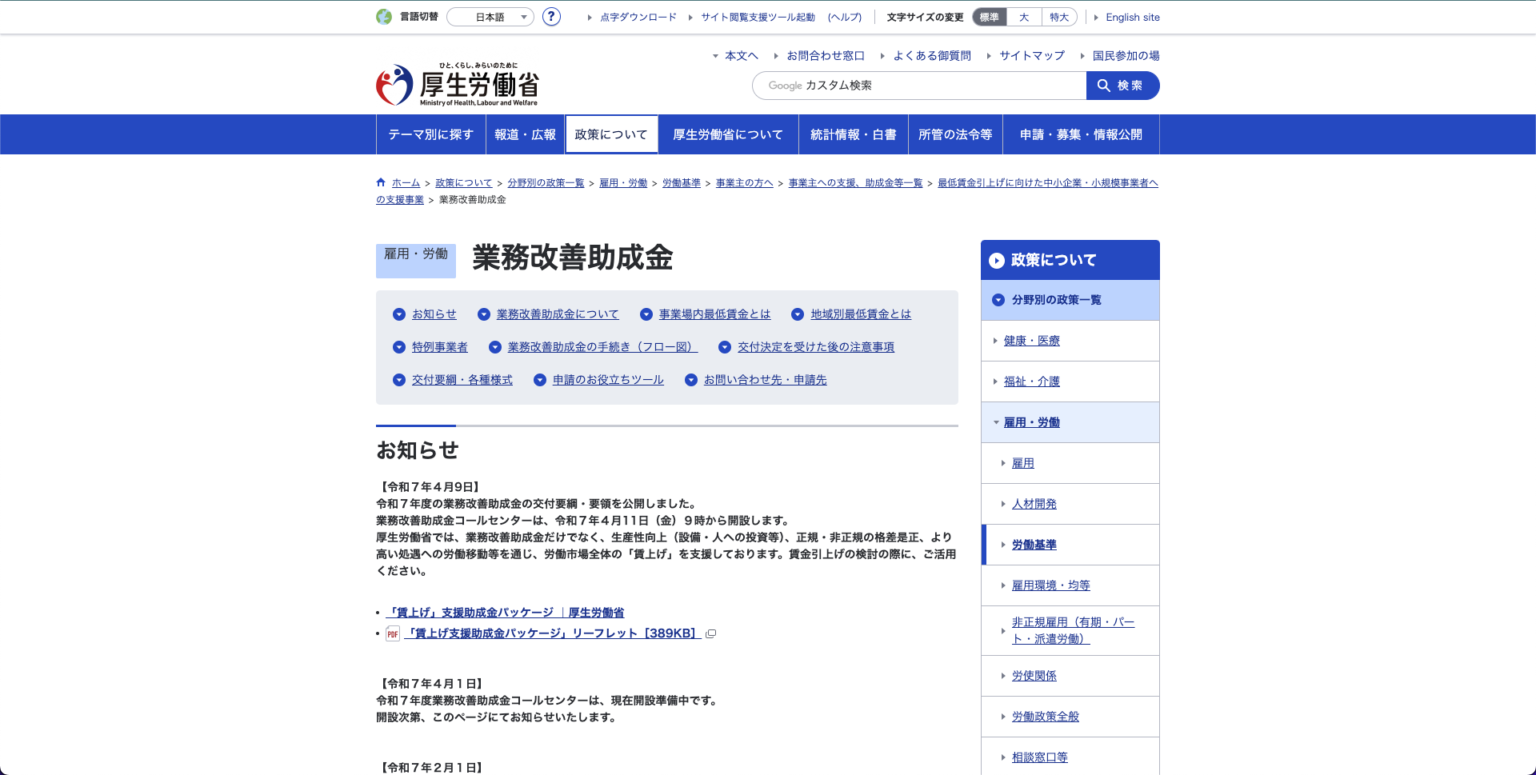Click the external-link icon next to the leaflet
The width and height of the screenshot is (1536, 775).
pos(710,633)
